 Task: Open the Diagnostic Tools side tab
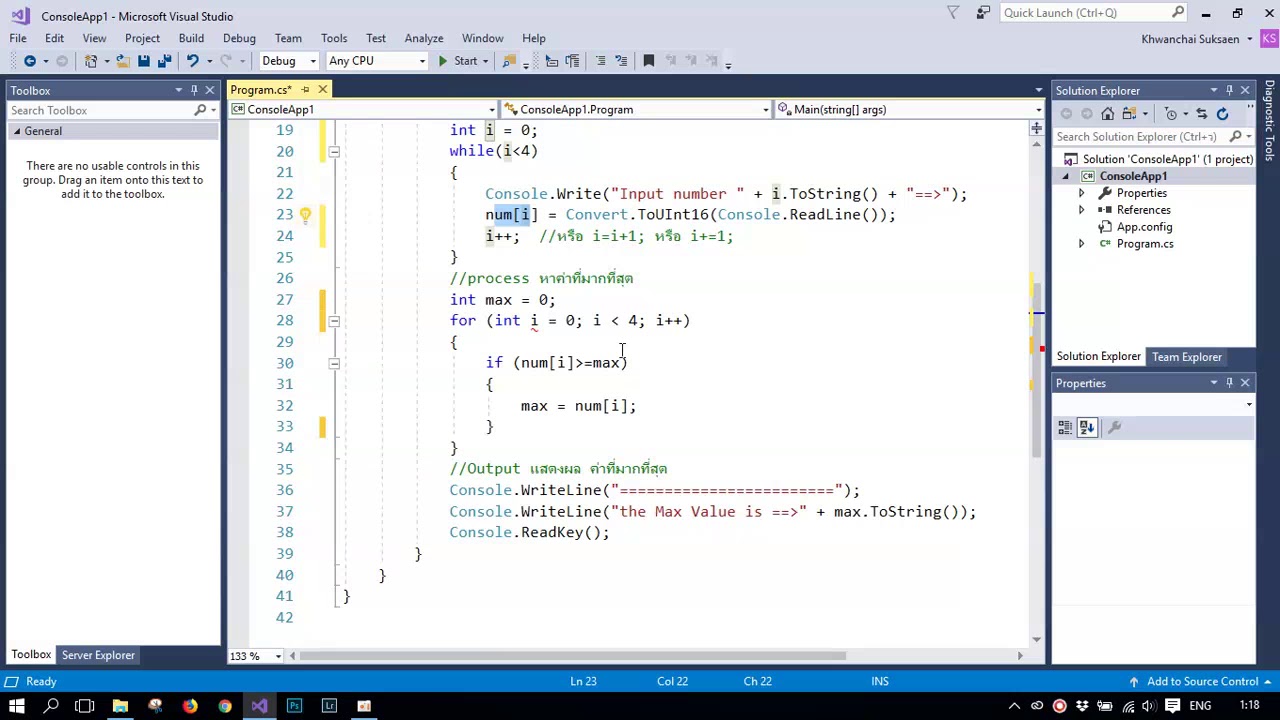click(1269, 120)
